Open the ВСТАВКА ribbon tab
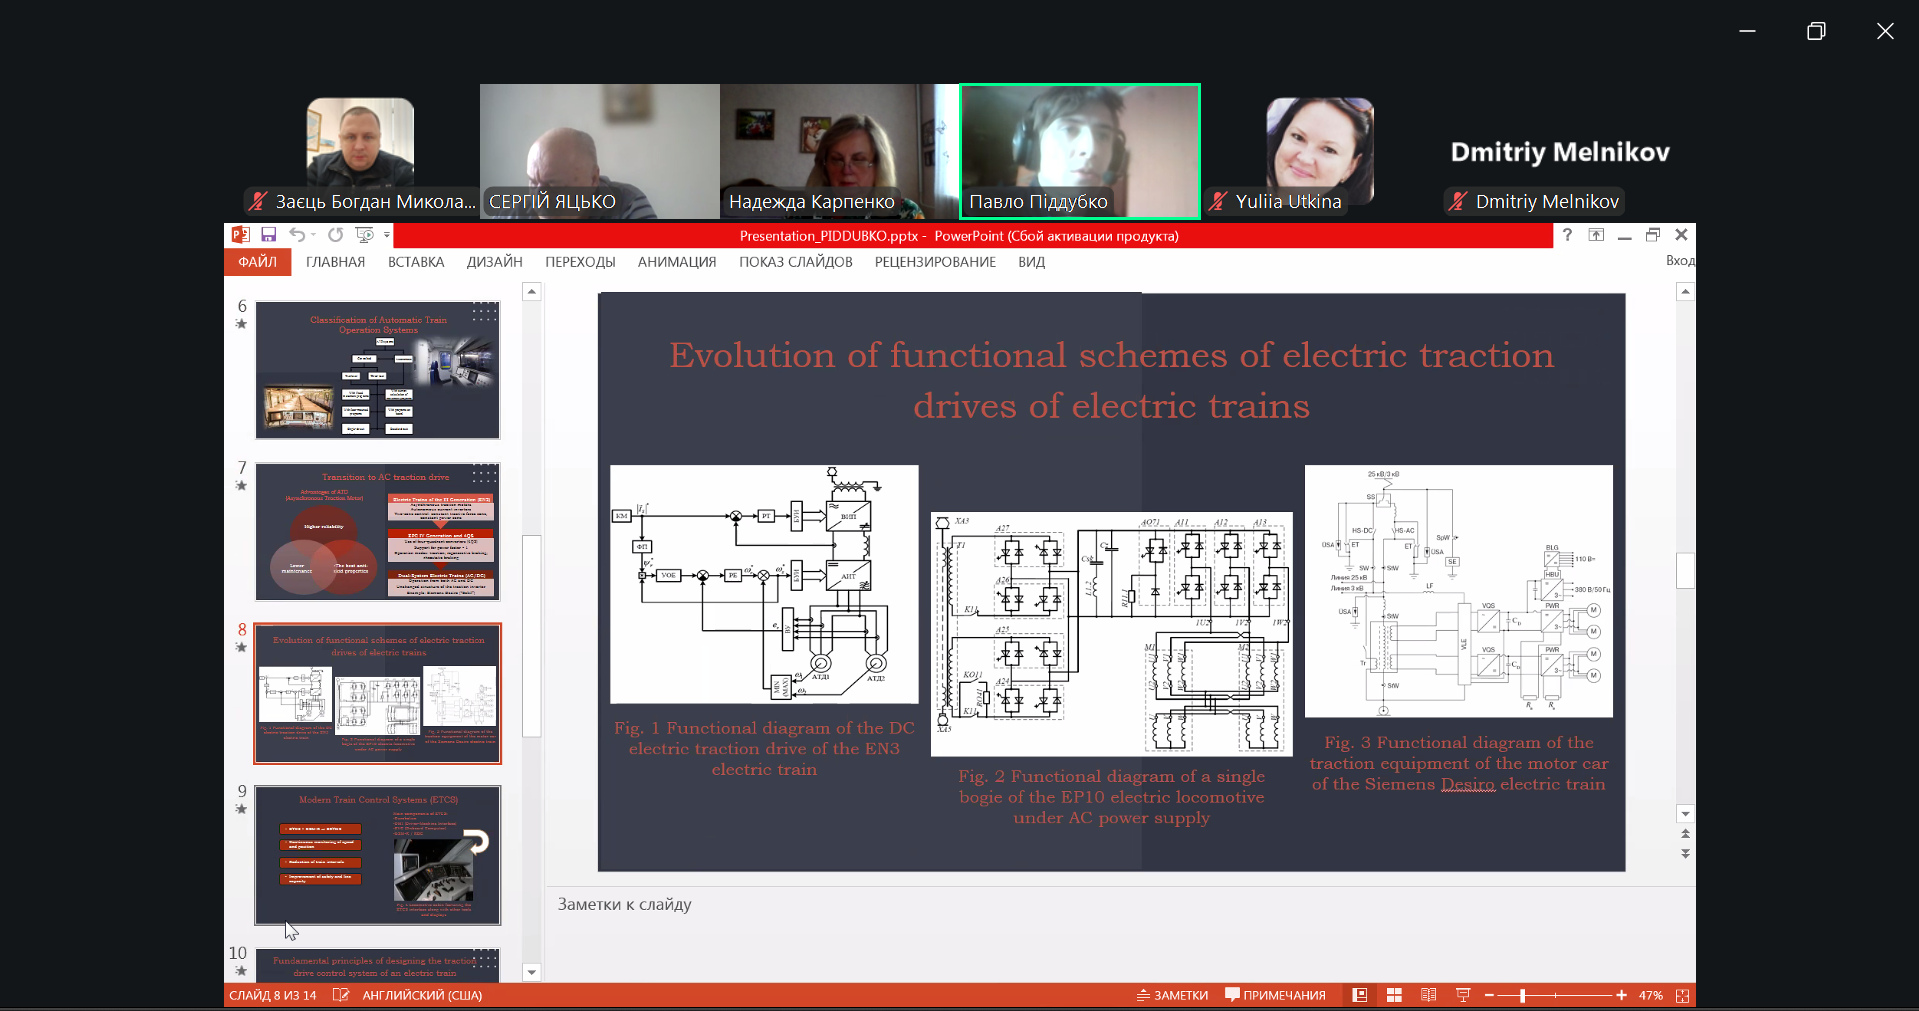This screenshot has width=1919, height=1011. pos(416,262)
